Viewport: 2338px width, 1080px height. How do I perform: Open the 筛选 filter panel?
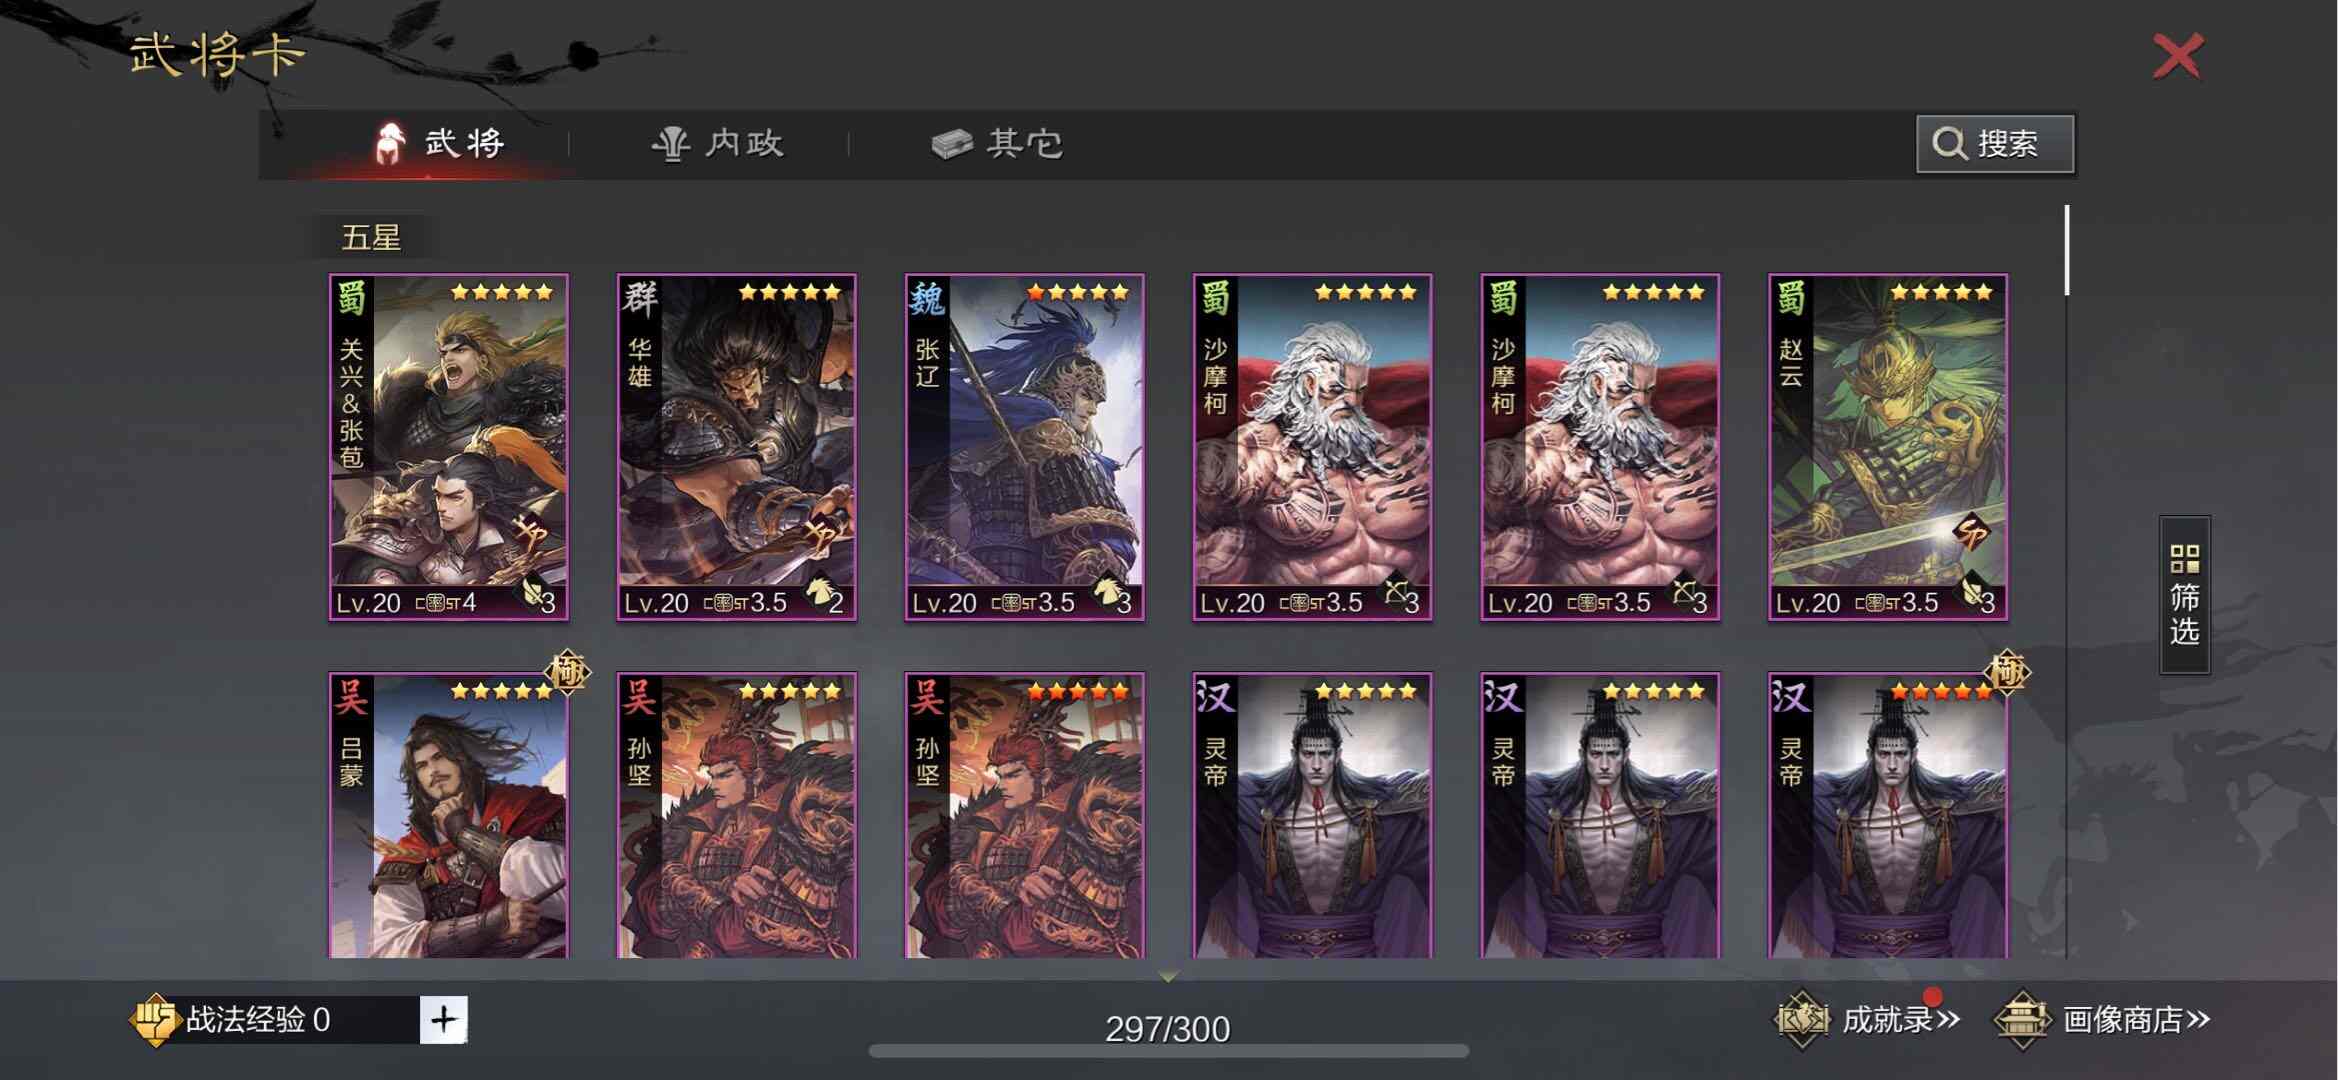click(x=2184, y=595)
